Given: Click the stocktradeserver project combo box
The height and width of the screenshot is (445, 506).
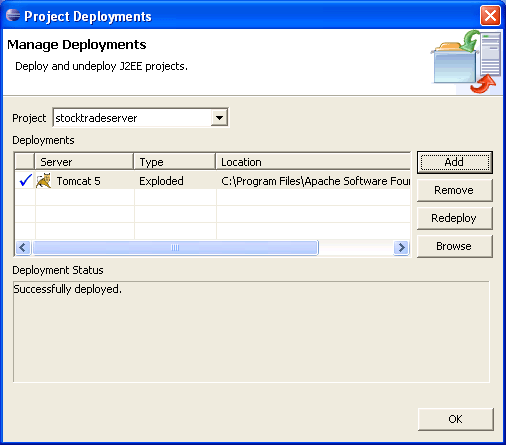Looking at the screenshot, I should [x=140, y=118].
